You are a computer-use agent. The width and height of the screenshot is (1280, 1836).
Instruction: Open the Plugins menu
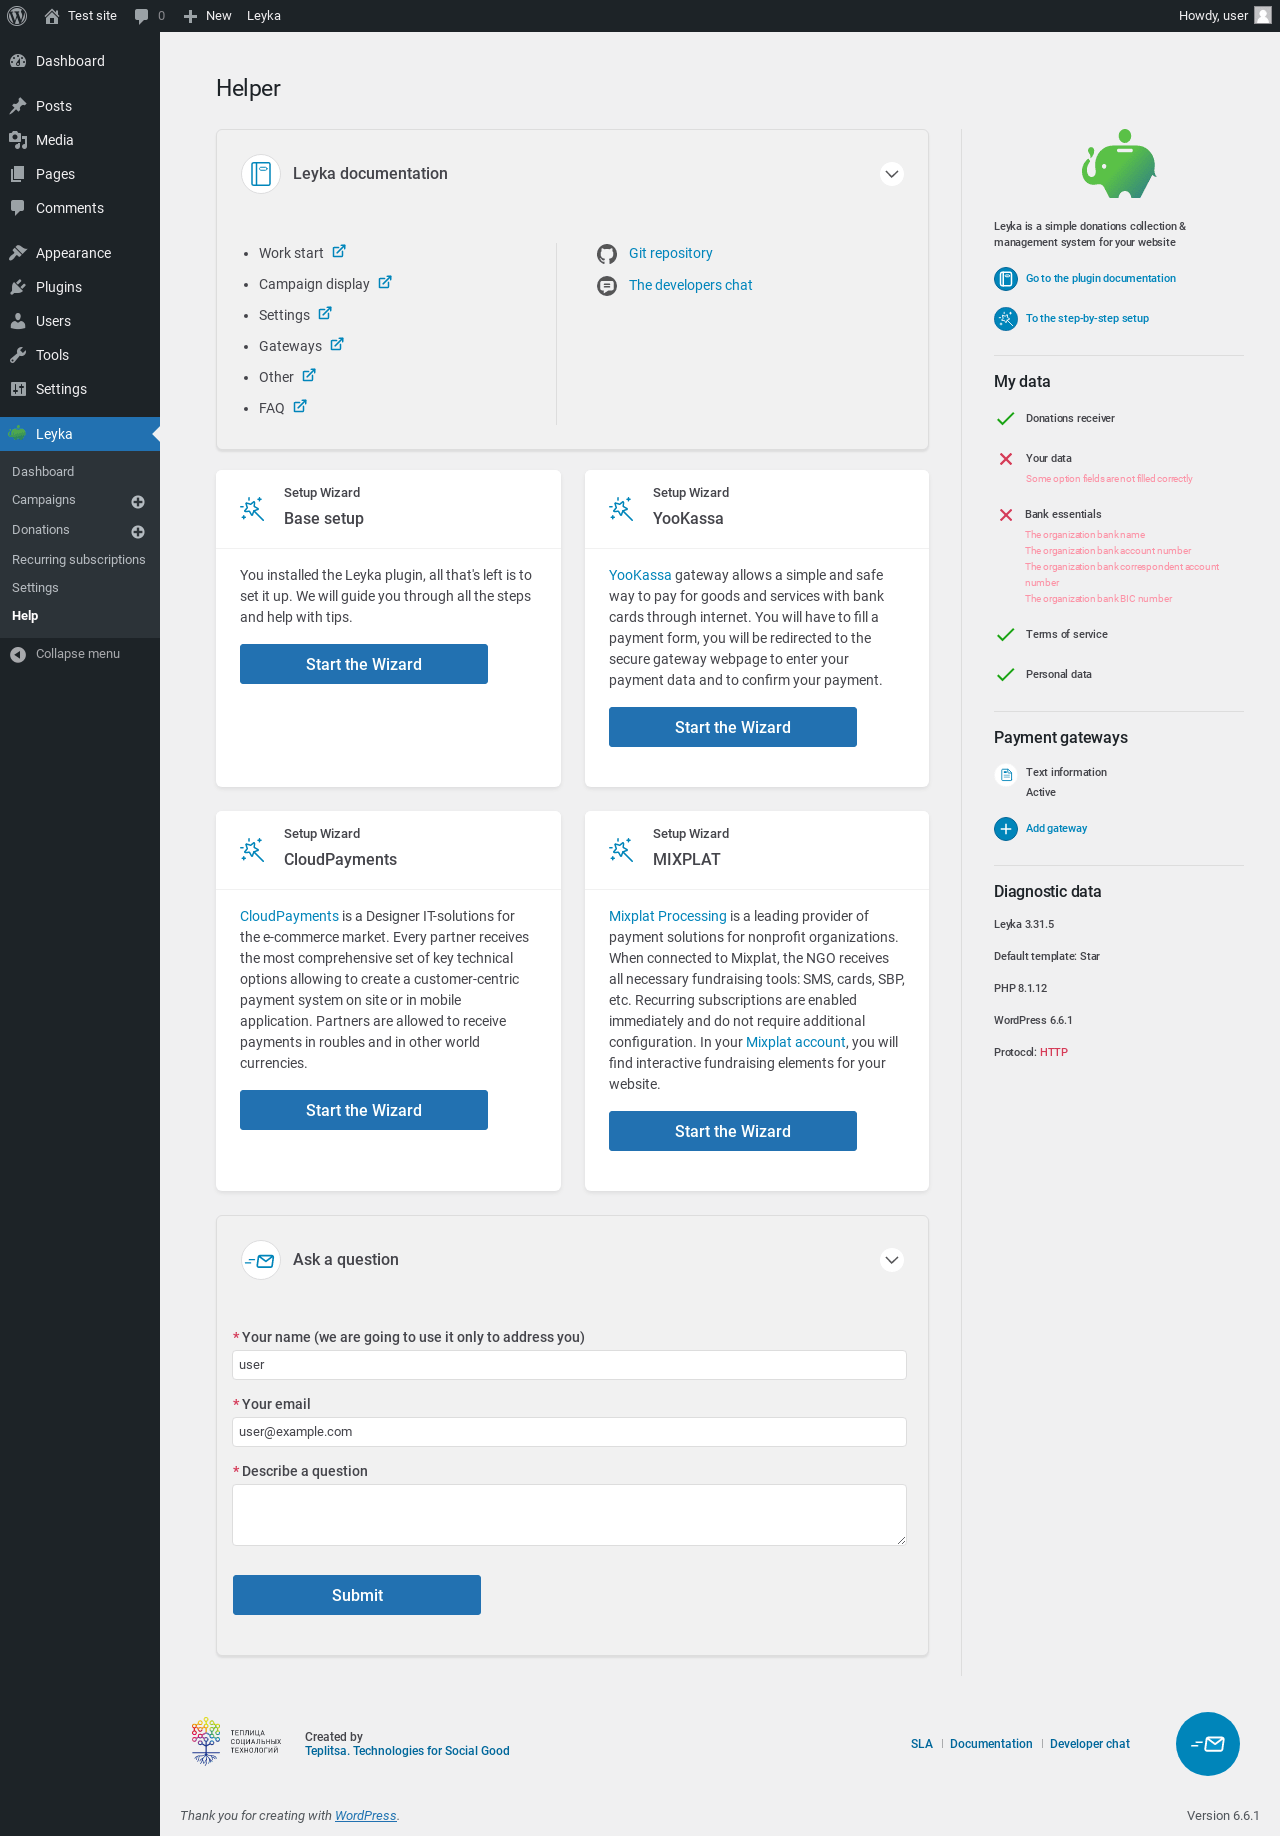80,287
